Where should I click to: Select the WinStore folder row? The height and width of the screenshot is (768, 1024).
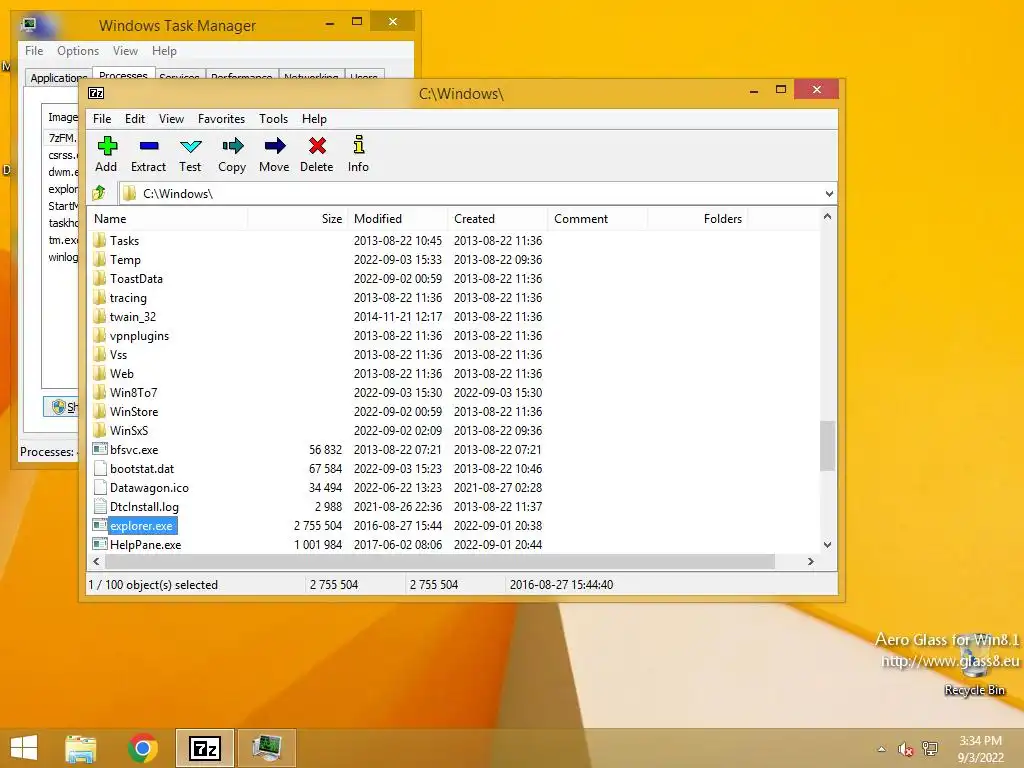point(455,411)
